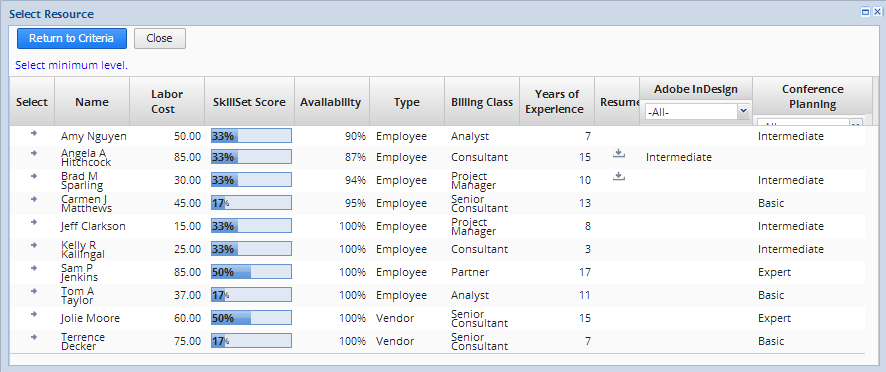The height and width of the screenshot is (372, 886).
Task: Click Angela Hitchcock's Intermediate InDesign level
Action: pos(679,157)
